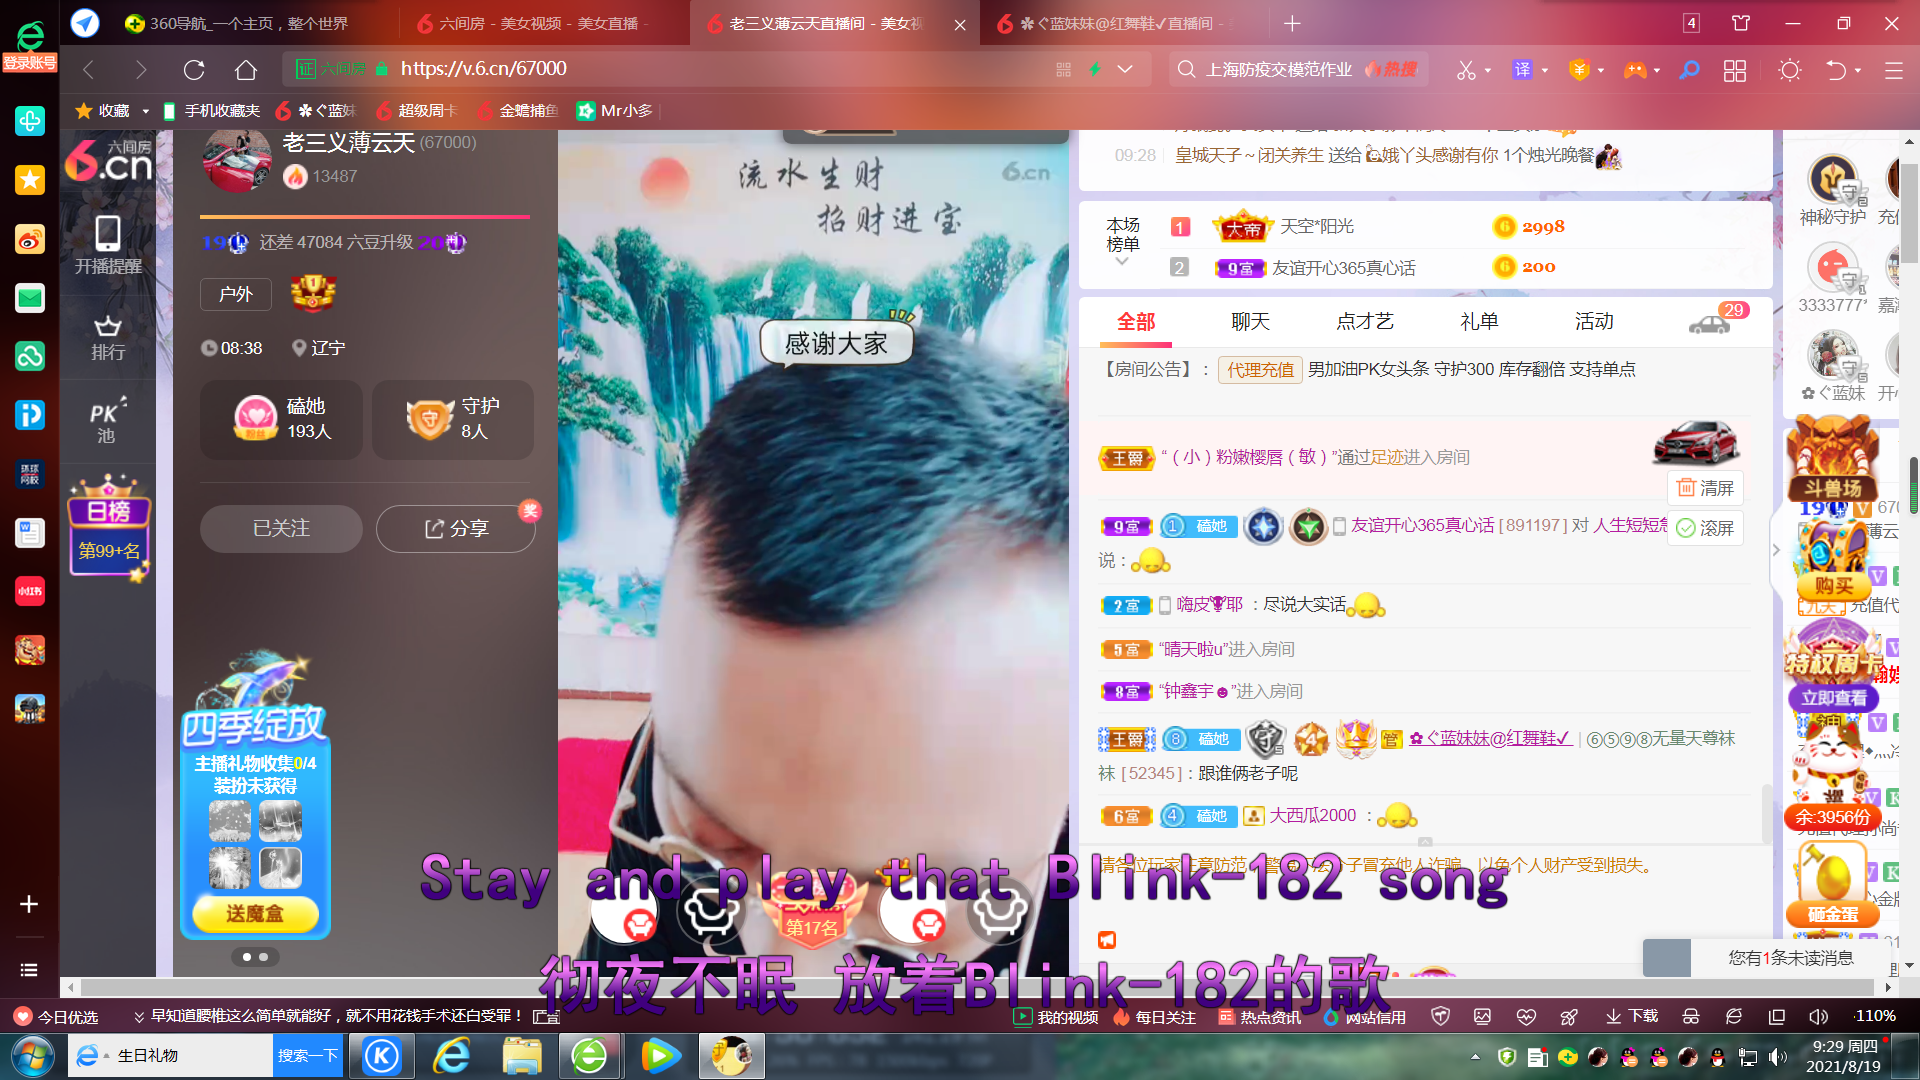Select the 全部 tab
Image resolution: width=1920 pixels, height=1080 pixels.
[x=1136, y=321]
